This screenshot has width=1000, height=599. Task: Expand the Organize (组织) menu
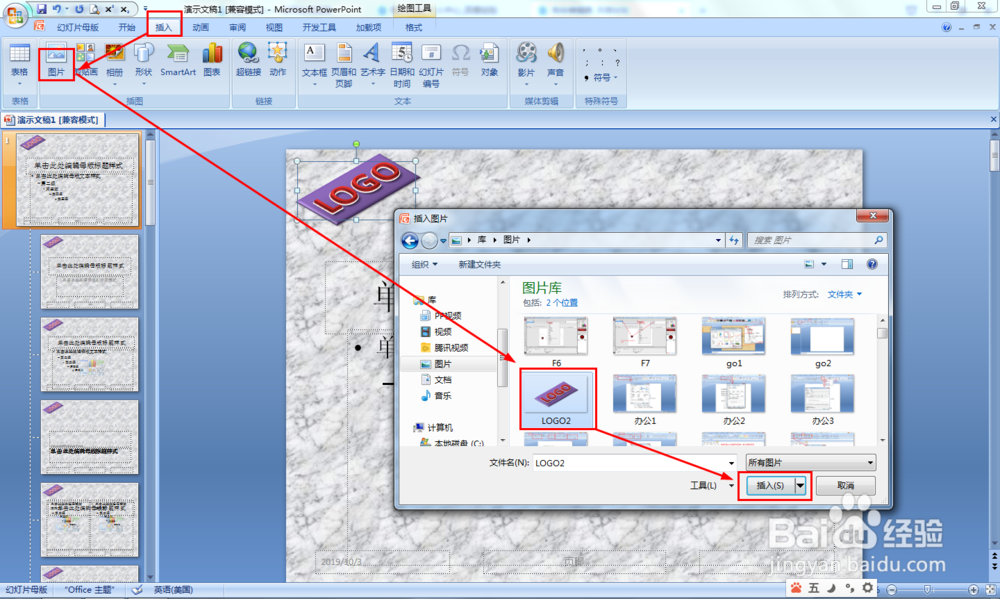pyautogui.click(x=425, y=264)
